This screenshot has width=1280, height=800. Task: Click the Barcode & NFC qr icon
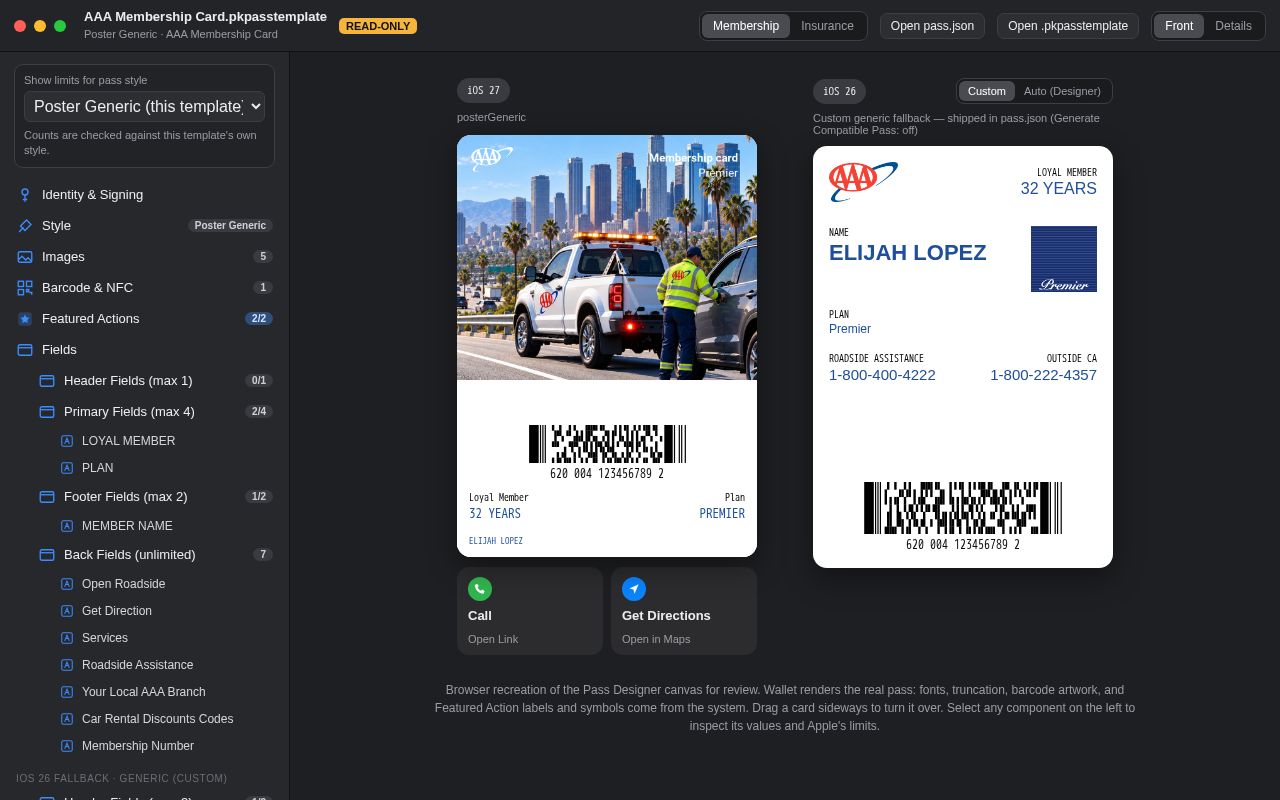pyautogui.click(x=25, y=288)
